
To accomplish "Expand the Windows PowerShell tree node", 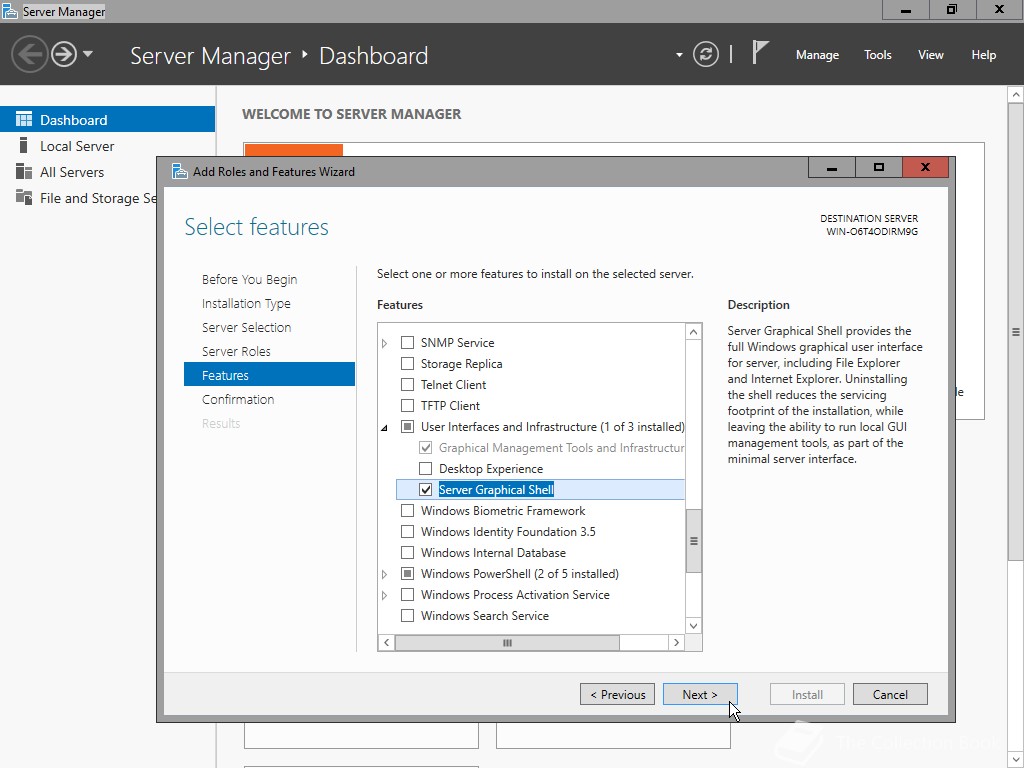I will coord(385,574).
